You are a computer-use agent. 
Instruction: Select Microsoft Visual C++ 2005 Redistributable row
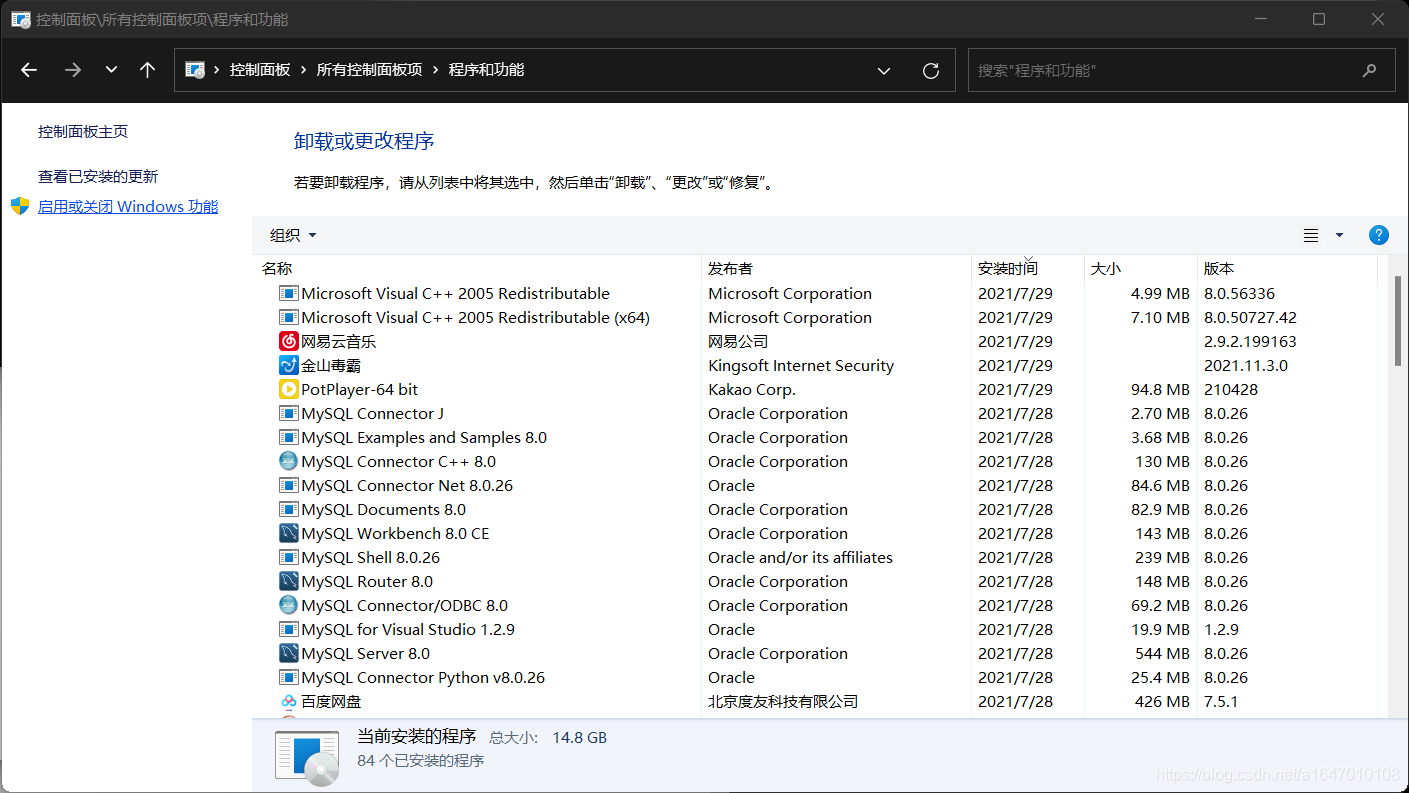point(817,294)
